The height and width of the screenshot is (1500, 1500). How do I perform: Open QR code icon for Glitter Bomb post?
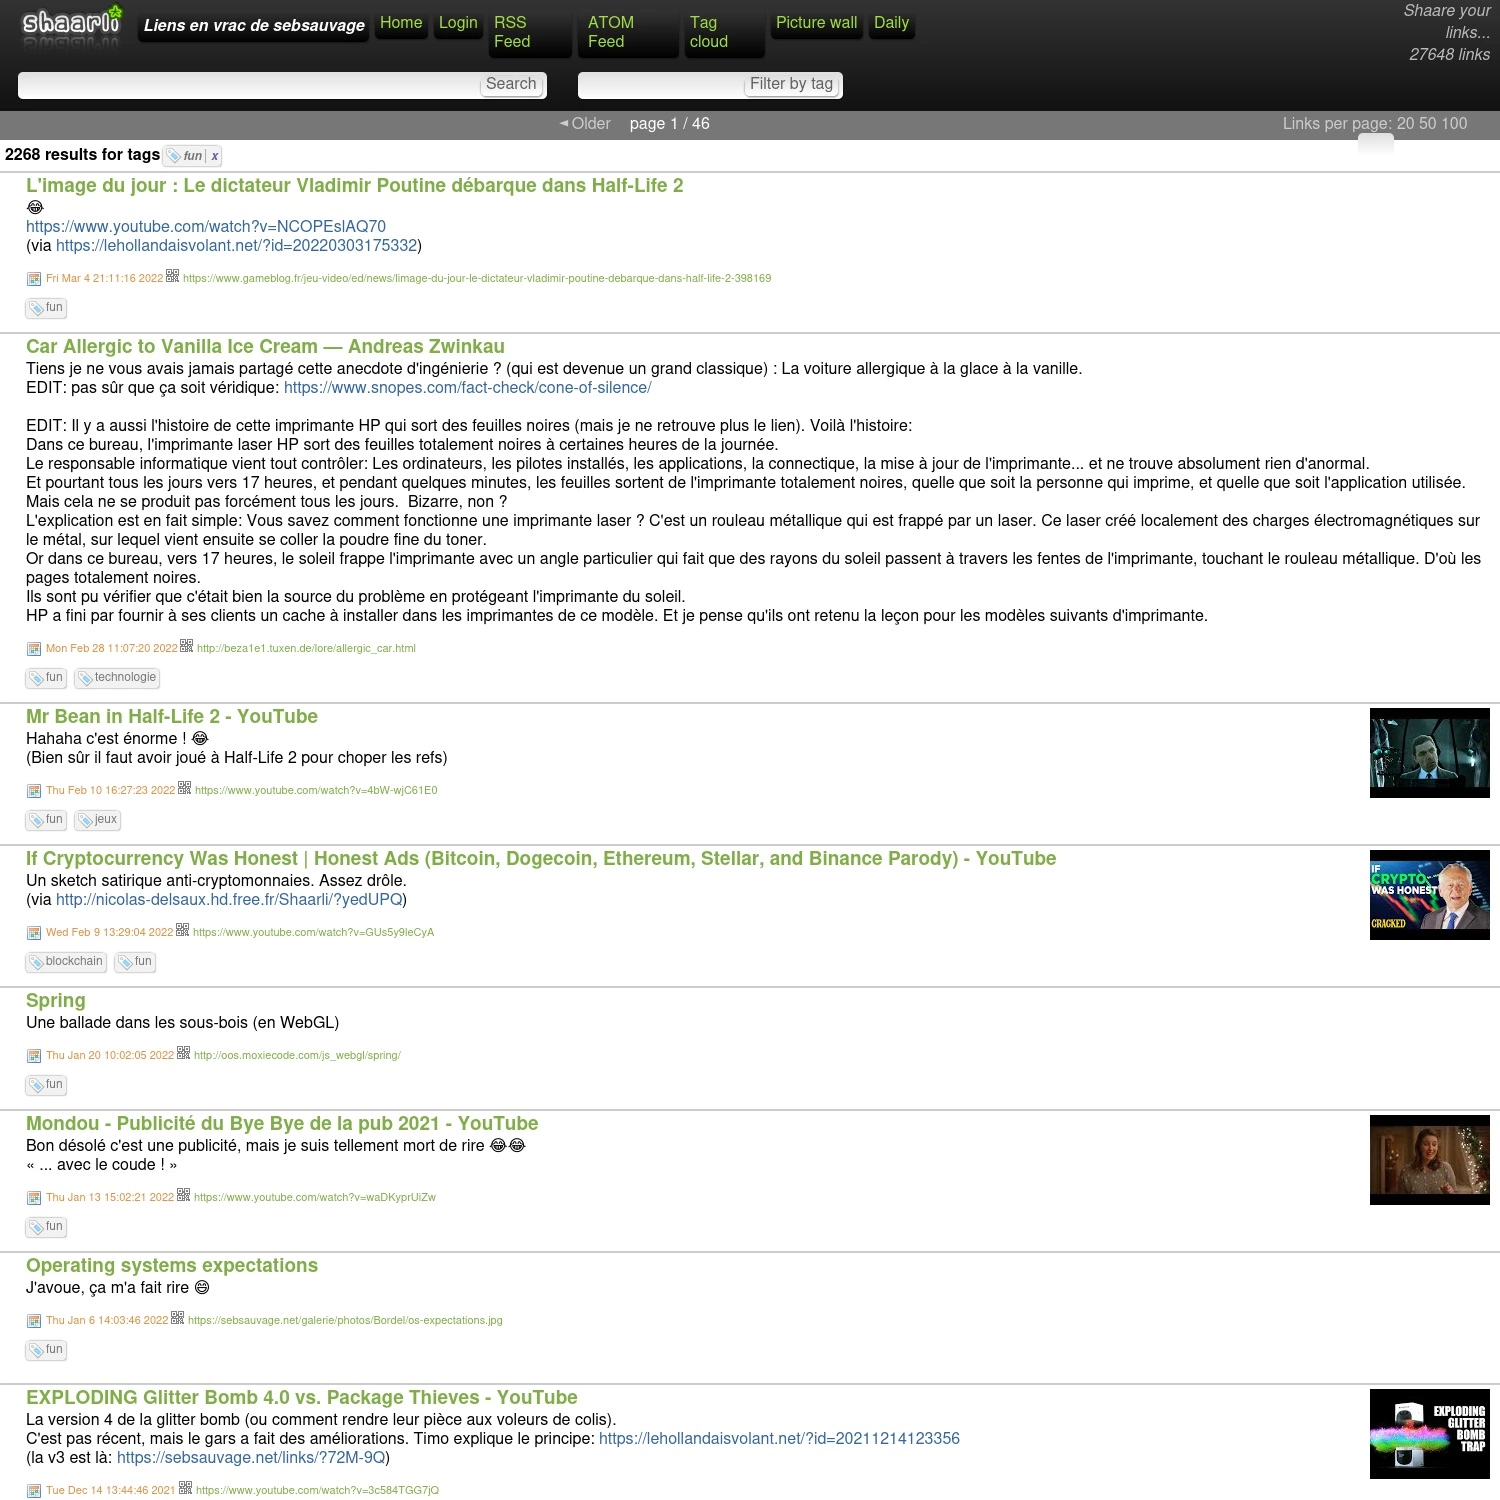pos(186,1488)
